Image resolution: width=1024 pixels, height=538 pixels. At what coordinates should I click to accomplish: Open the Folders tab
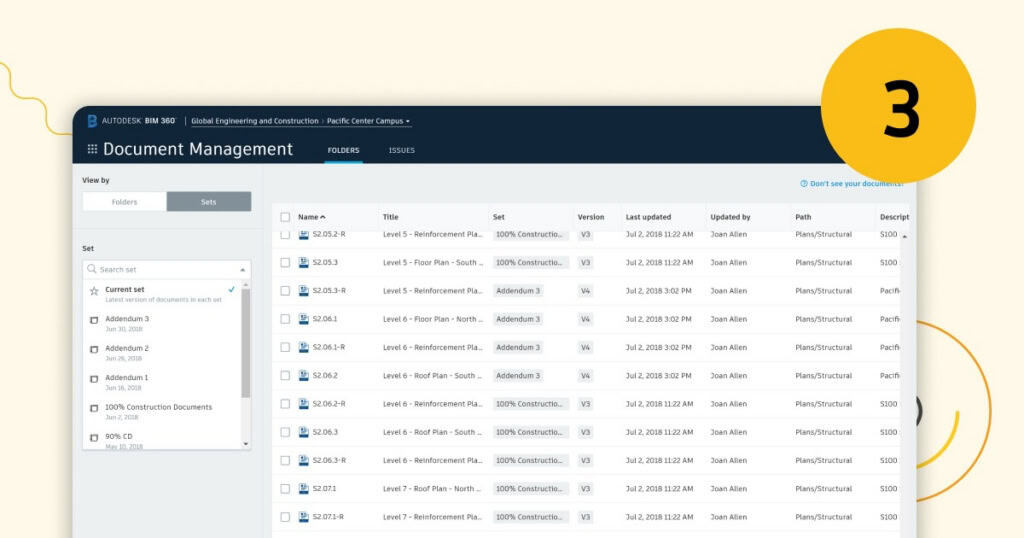[x=343, y=151]
